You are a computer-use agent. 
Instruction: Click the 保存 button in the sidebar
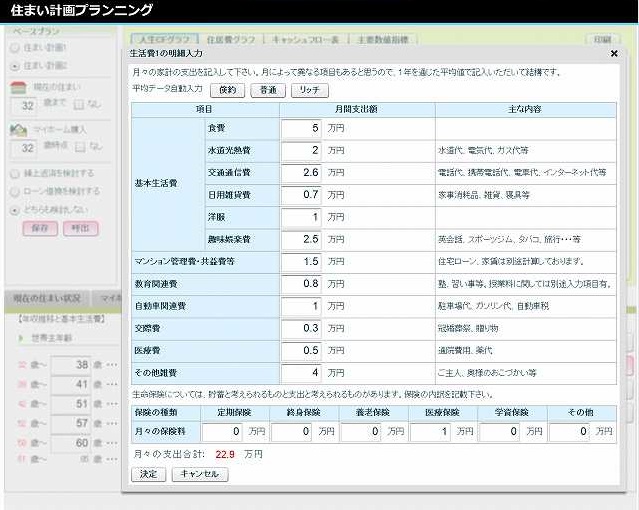click(x=40, y=228)
